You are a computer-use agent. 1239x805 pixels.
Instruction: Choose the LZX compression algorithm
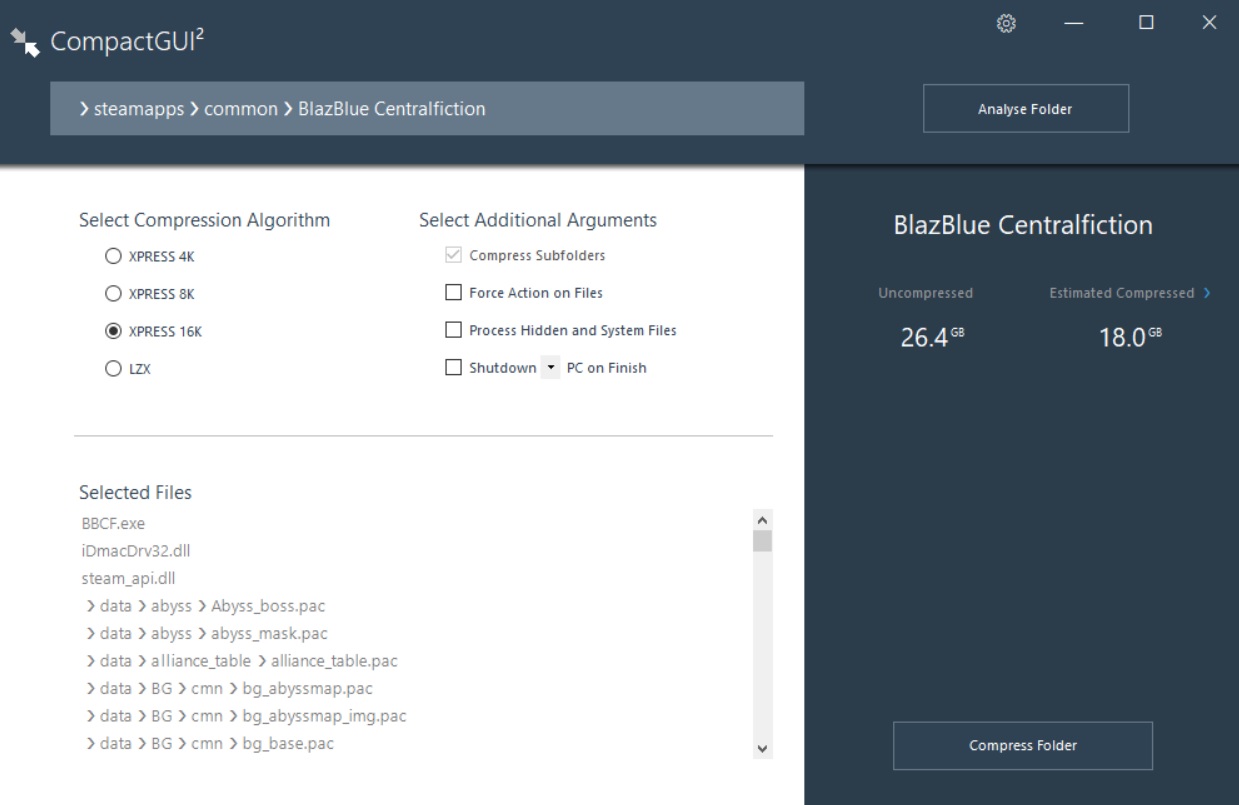pyautogui.click(x=113, y=369)
